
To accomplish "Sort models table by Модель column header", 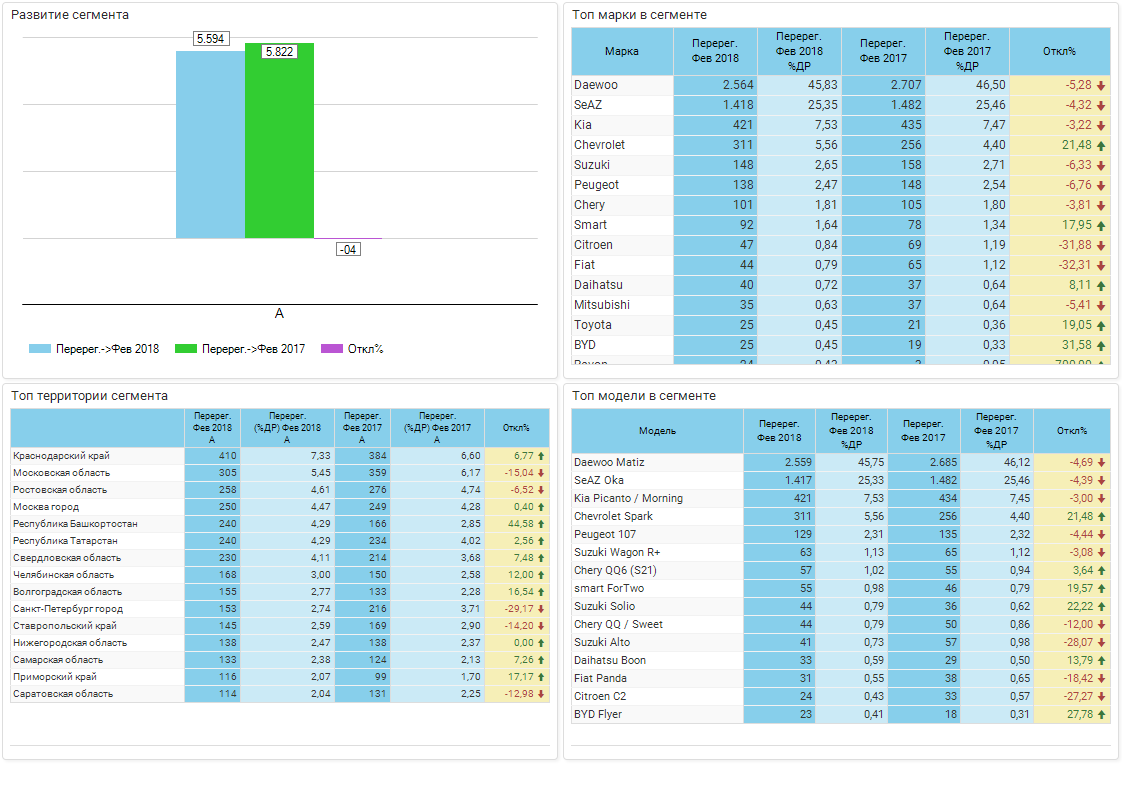I will 657,431.
